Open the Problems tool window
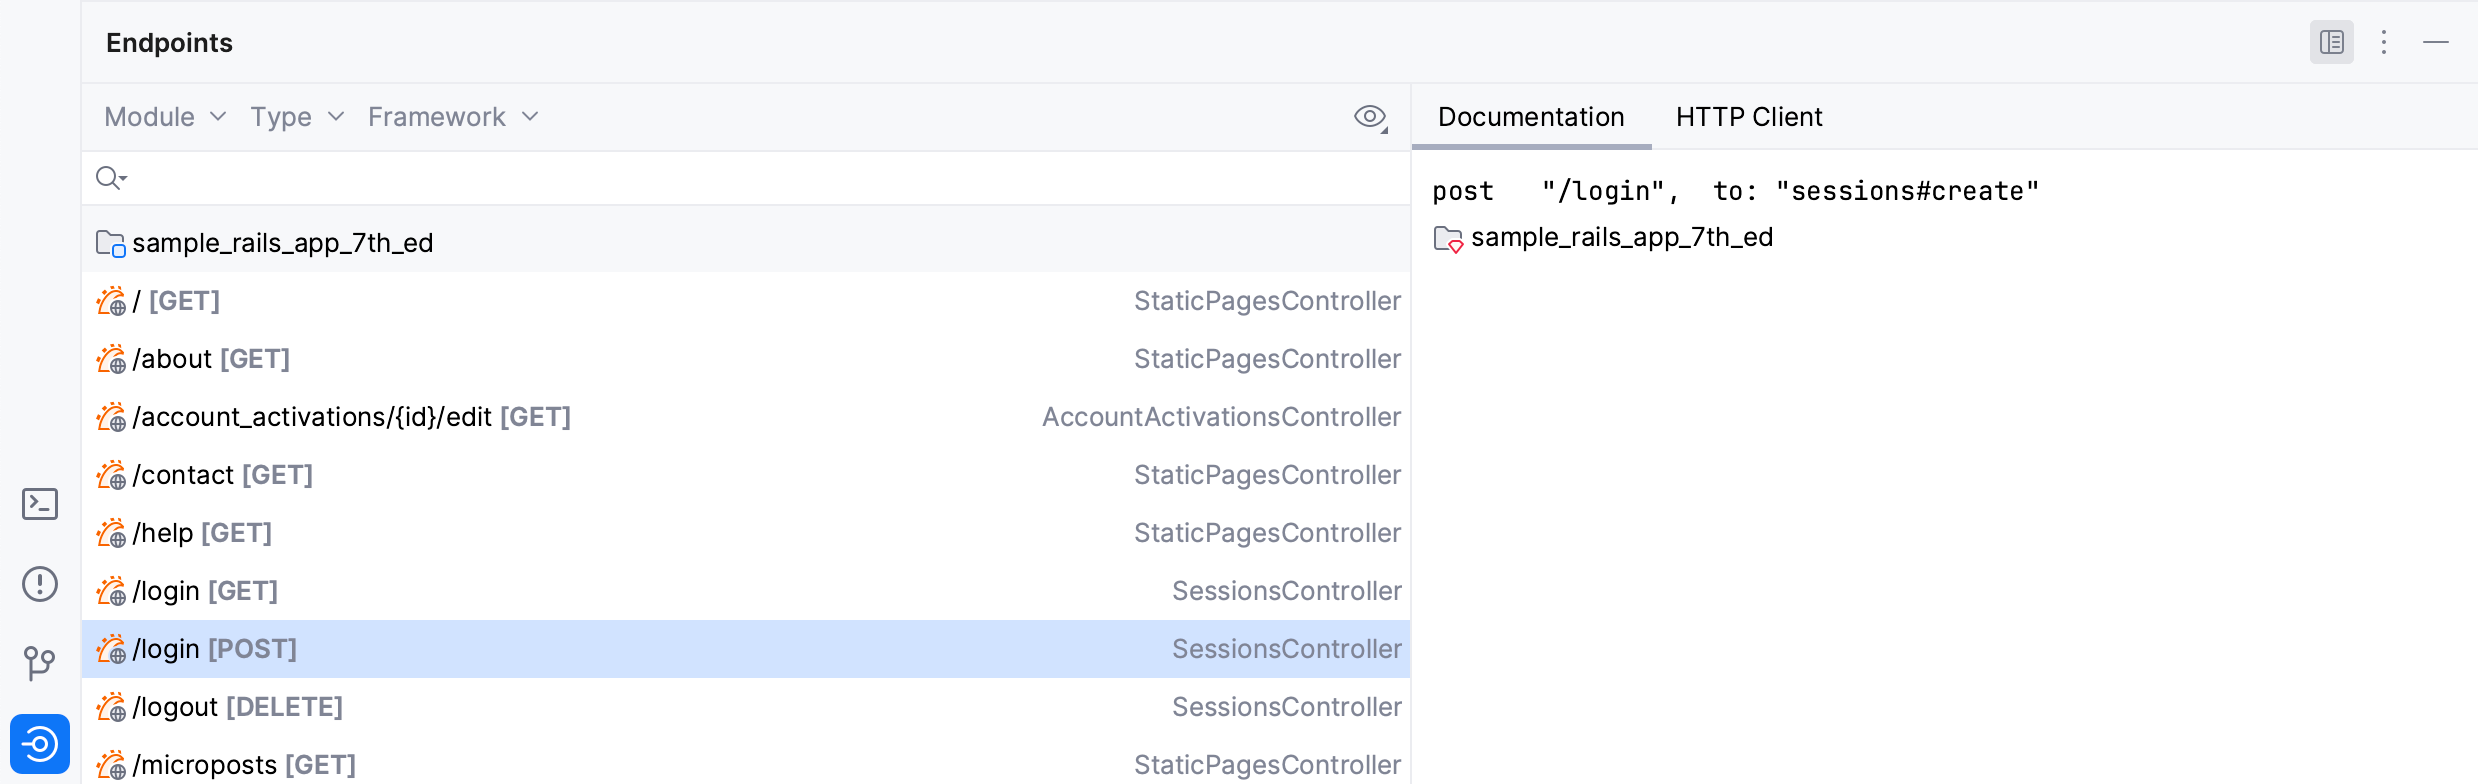The width and height of the screenshot is (2478, 784). 40,584
